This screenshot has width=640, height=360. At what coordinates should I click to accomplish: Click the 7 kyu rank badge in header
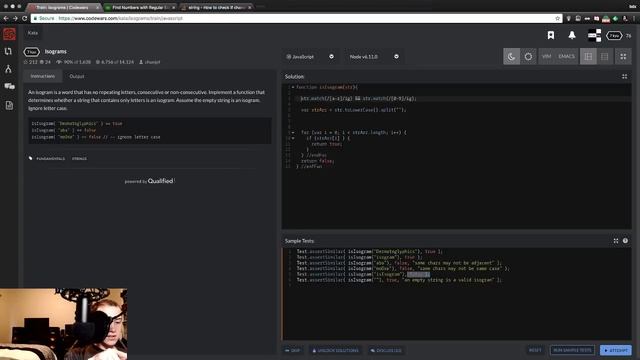pos(614,36)
